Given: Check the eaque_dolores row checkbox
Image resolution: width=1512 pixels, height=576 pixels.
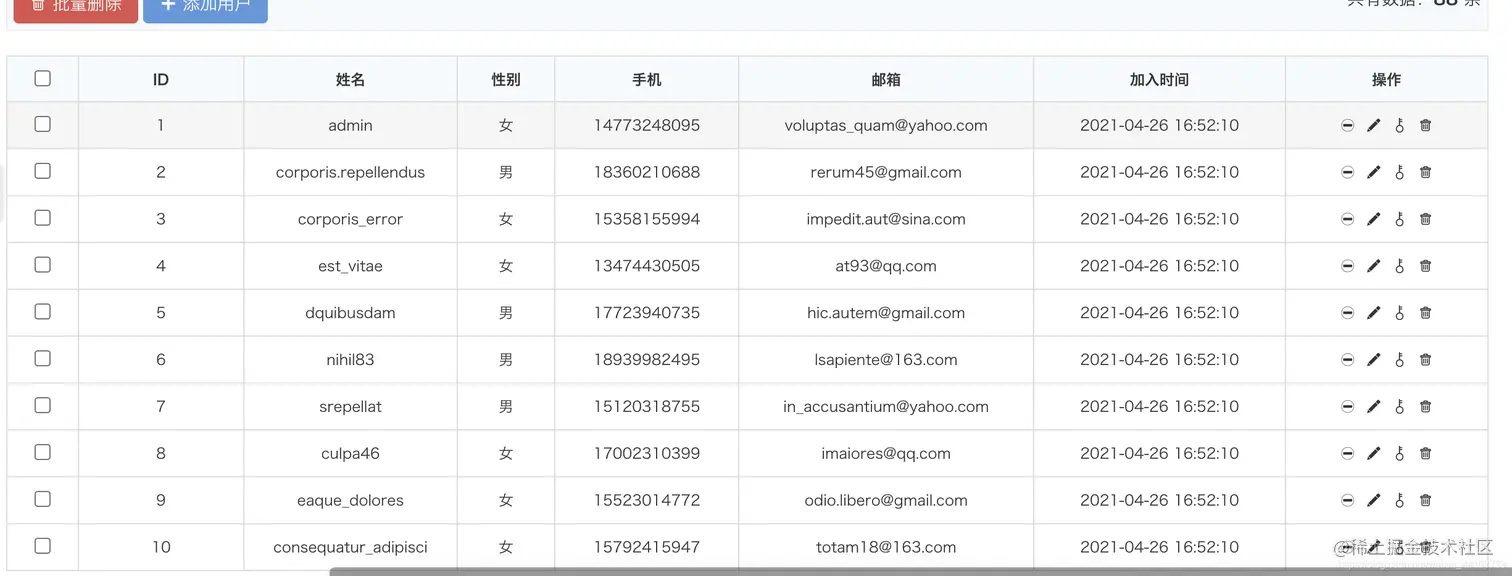Looking at the screenshot, I should (x=42, y=499).
